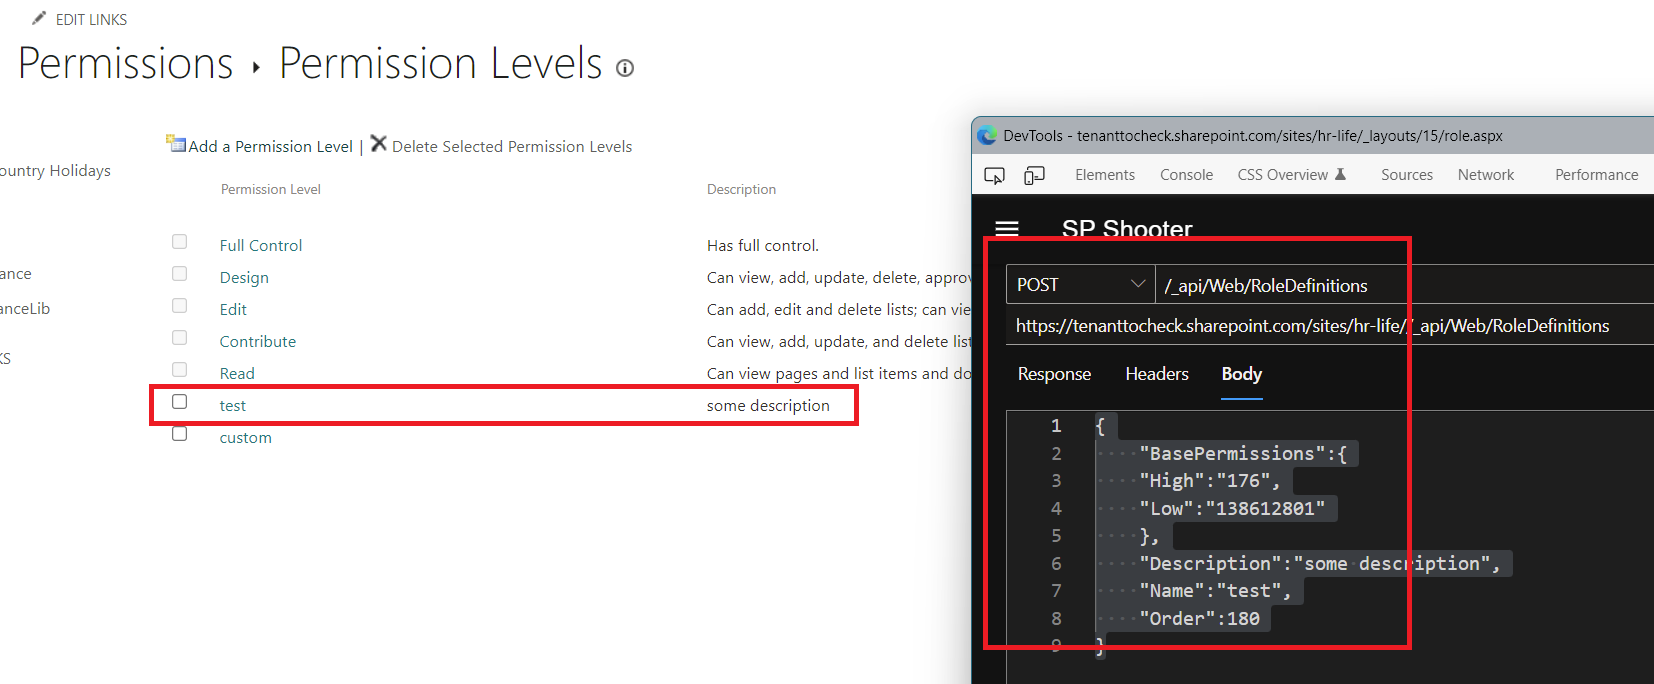Screen dimensions: 1654x684
Task: Click the 'some description' cell text
Action: [768, 405]
